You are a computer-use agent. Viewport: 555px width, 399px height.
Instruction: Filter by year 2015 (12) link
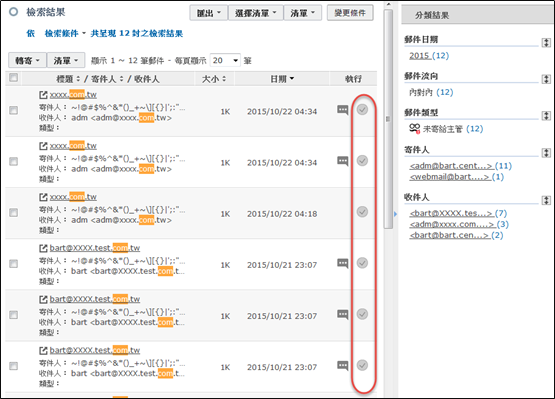tap(429, 56)
